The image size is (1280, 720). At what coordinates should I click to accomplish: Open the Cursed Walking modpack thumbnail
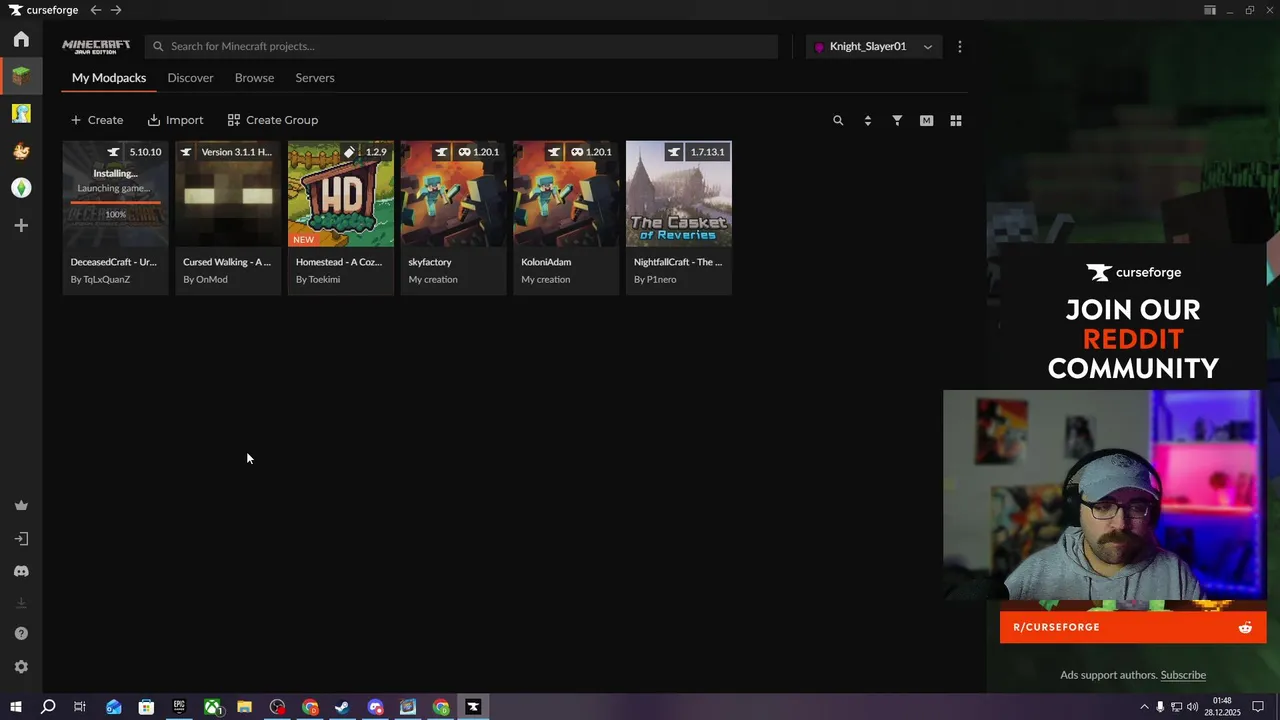[228, 194]
